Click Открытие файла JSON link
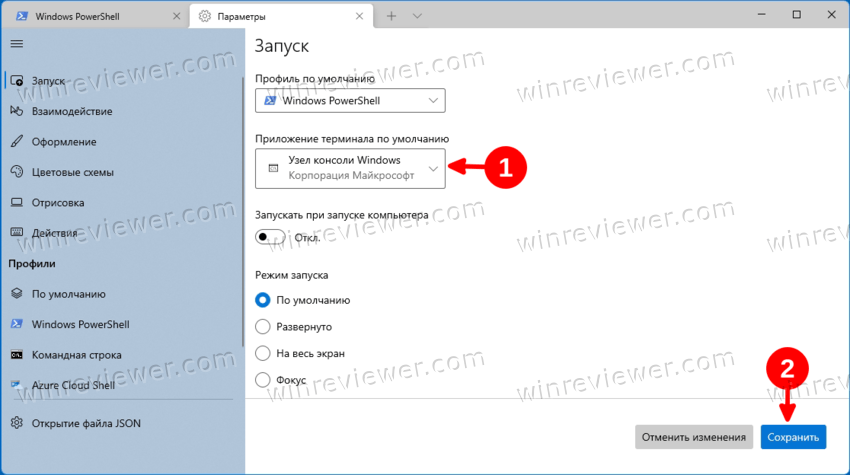Image resolution: width=850 pixels, height=475 pixels. pyautogui.click(x=123, y=423)
